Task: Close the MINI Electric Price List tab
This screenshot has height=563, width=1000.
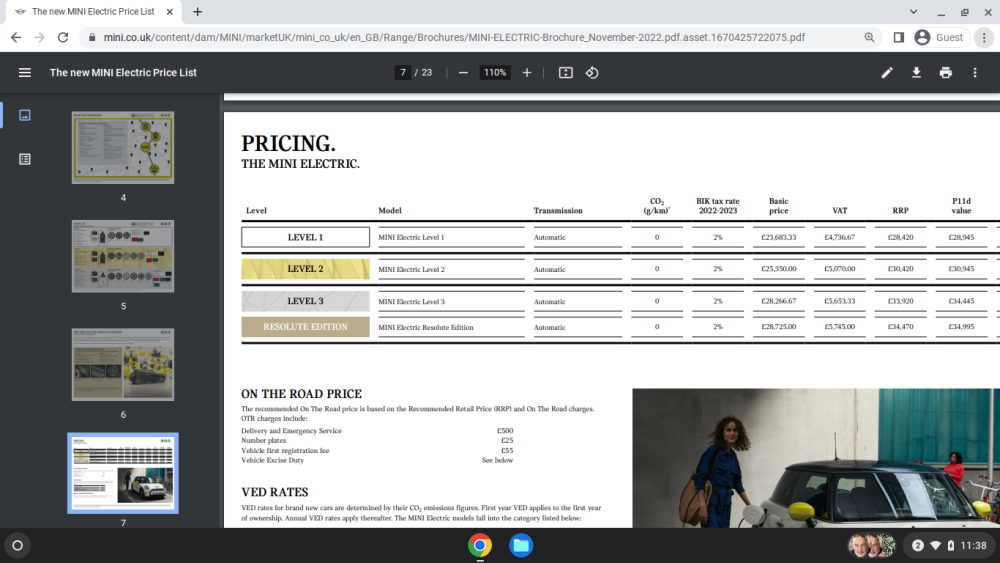Action: [x=170, y=11]
